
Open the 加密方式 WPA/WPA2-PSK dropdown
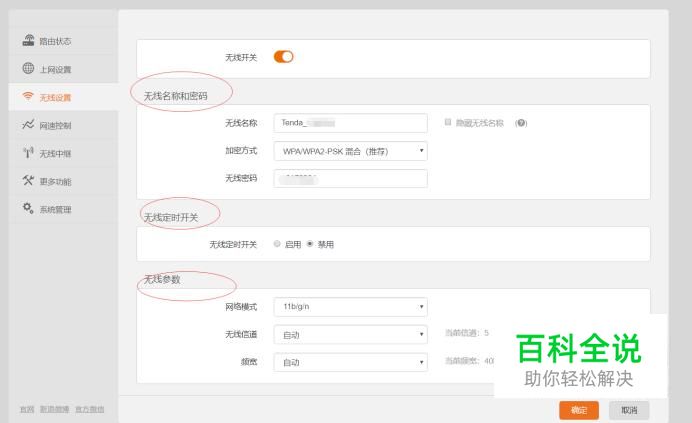click(350, 151)
